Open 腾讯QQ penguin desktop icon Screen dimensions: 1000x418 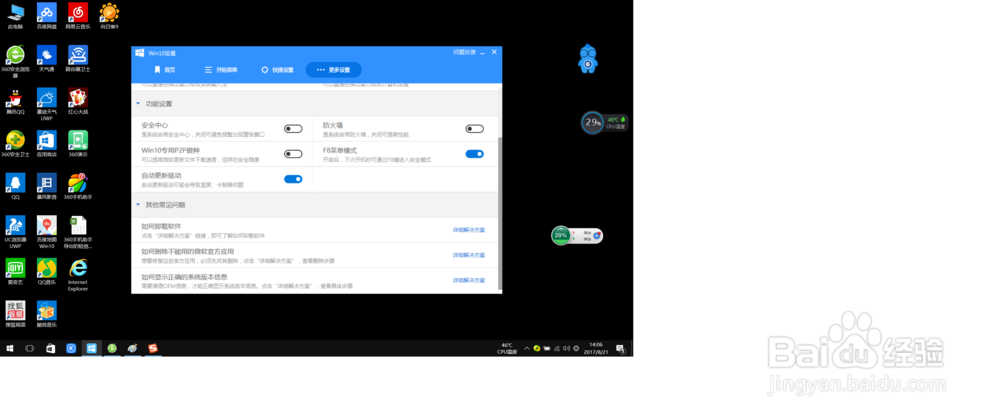click(x=15, y=101)
